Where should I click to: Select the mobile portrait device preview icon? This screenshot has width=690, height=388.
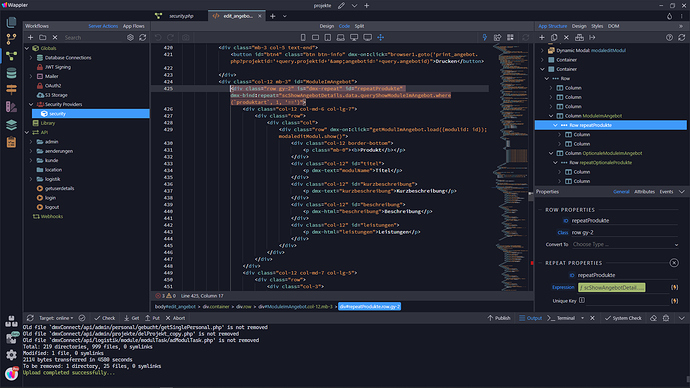[303, 37]
